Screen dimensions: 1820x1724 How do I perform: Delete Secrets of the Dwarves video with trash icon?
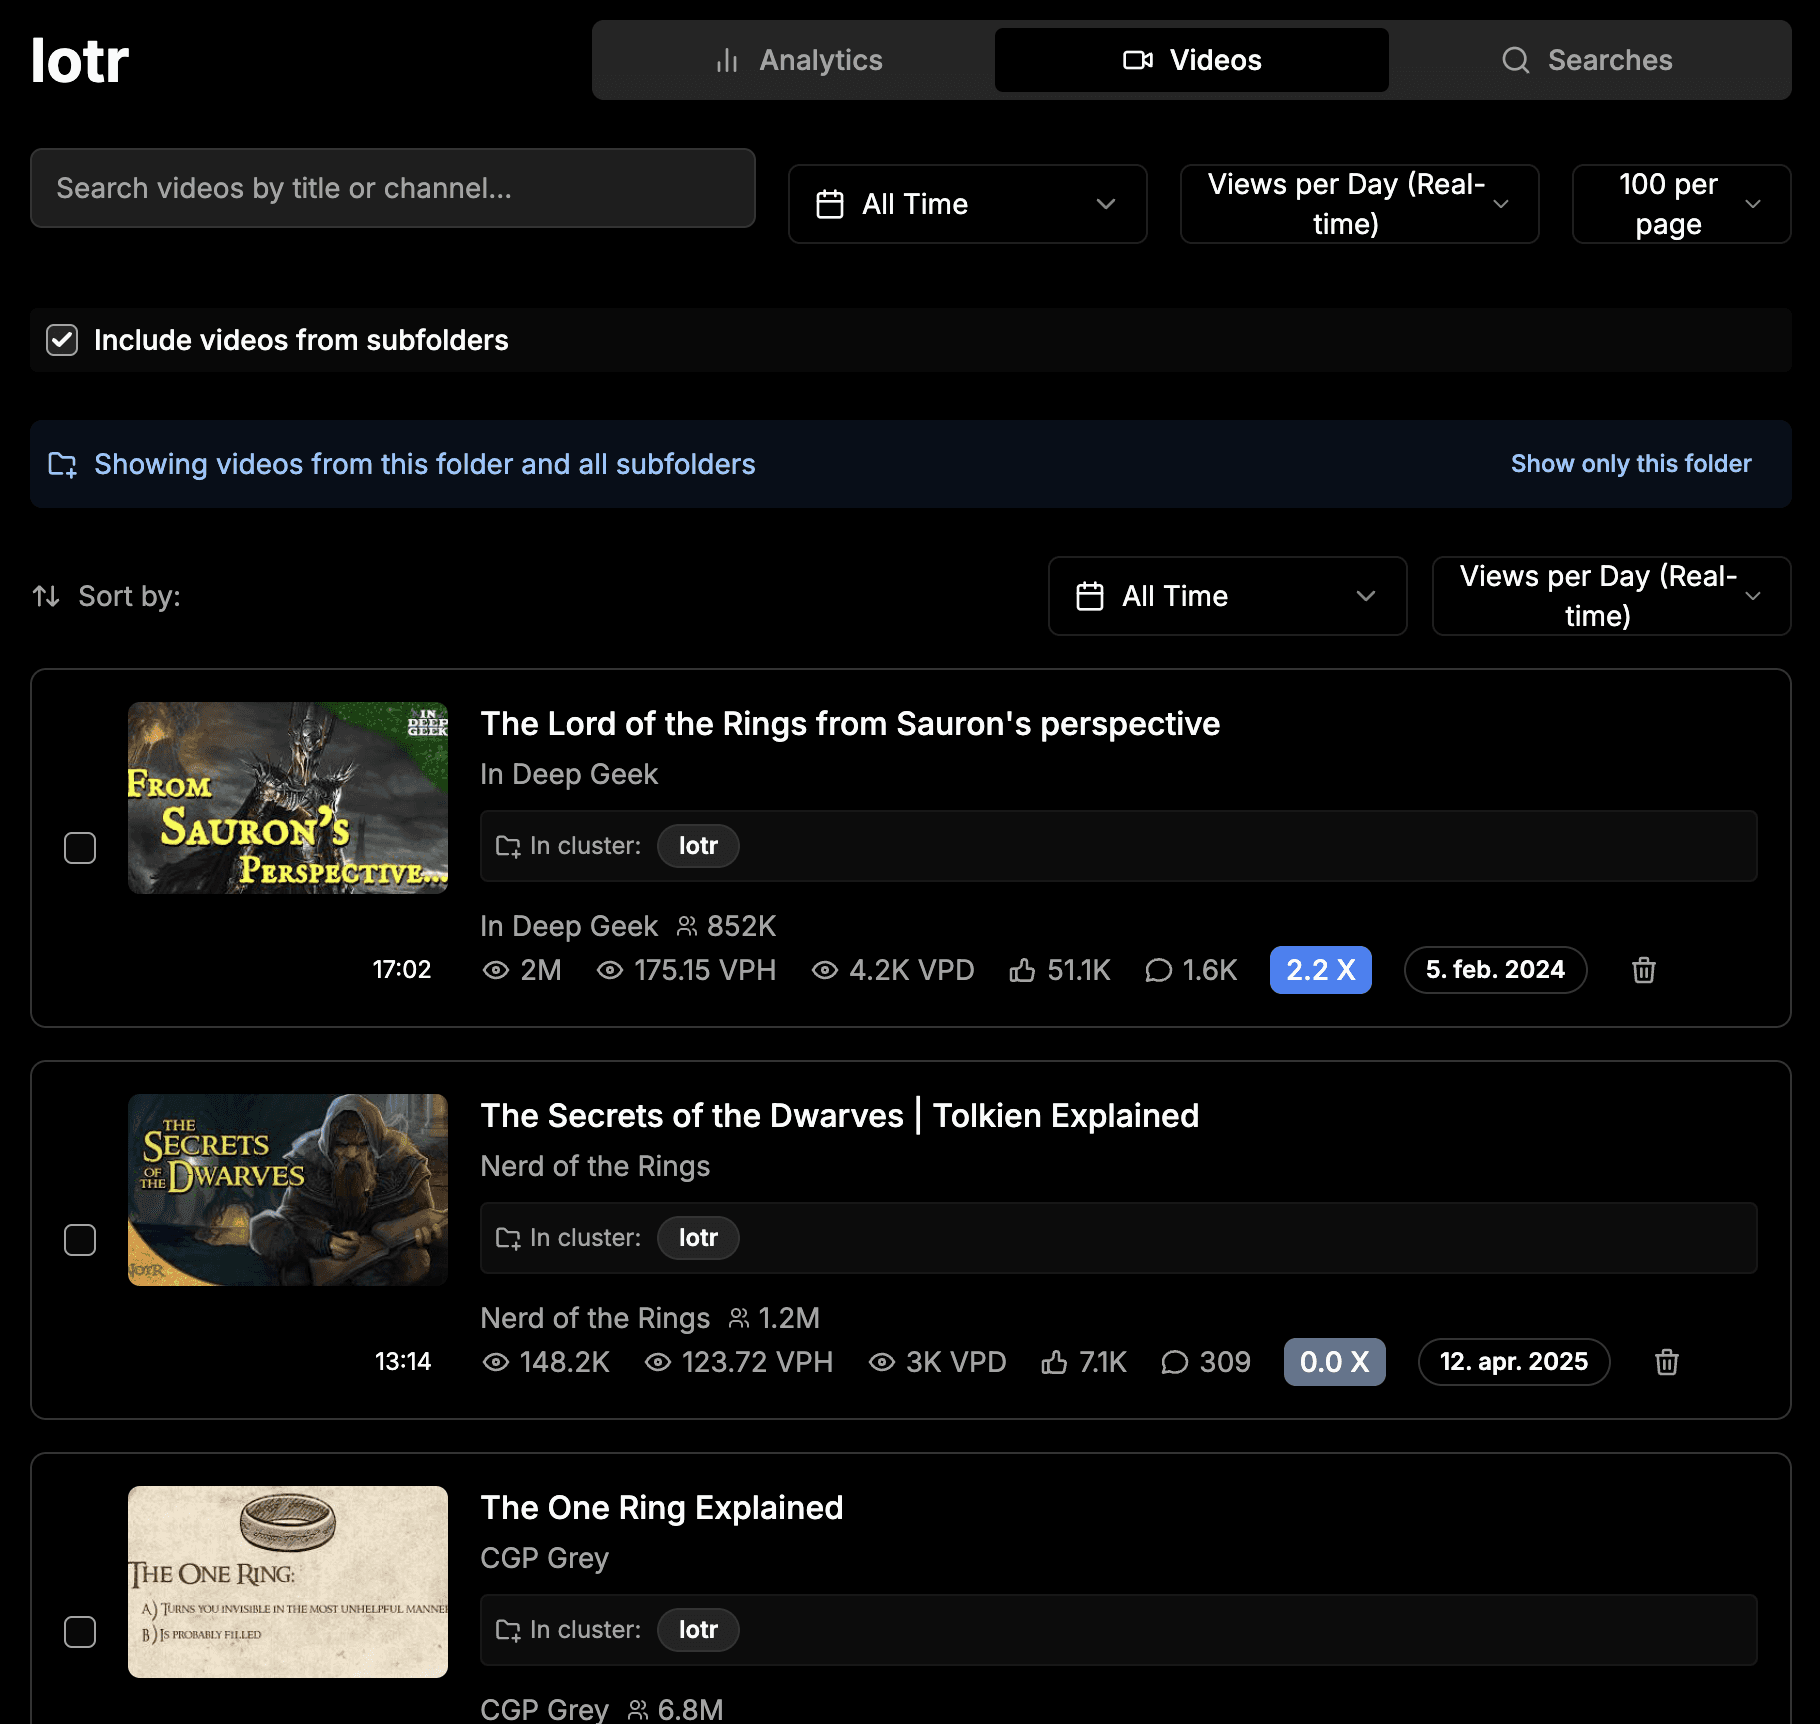[1666, 1362]
